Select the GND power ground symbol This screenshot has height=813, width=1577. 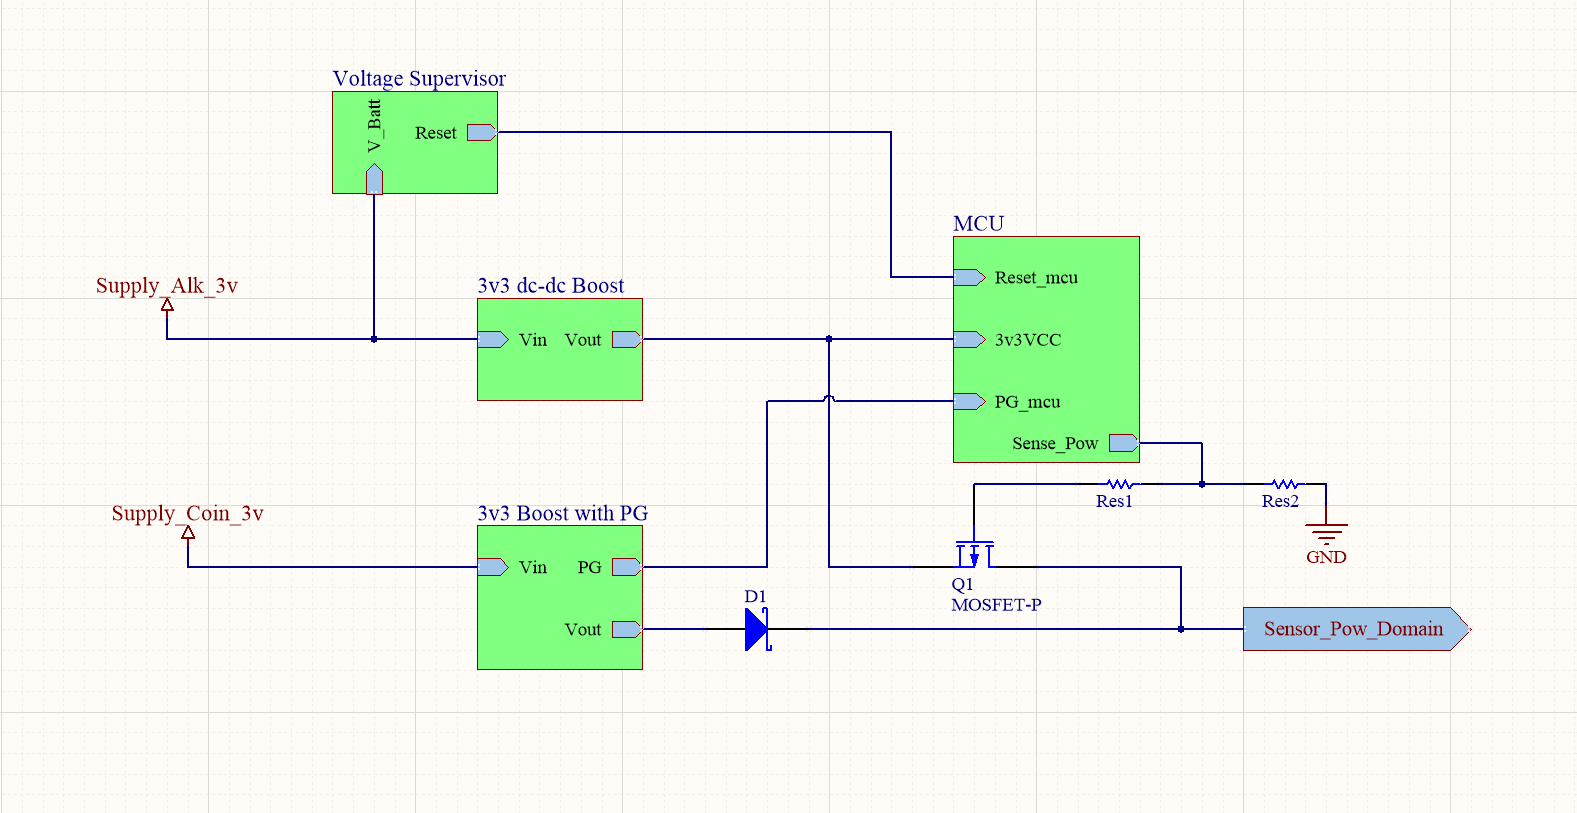tap(1326, 532)
